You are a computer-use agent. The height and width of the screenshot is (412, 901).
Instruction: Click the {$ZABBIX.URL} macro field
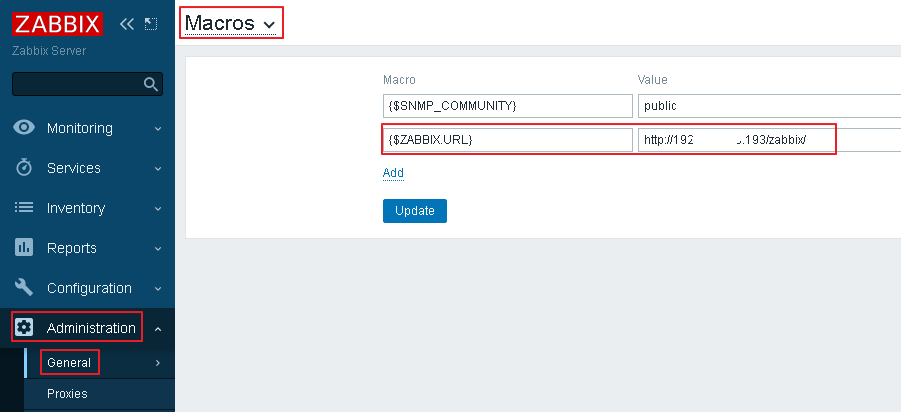pos(507,140)
